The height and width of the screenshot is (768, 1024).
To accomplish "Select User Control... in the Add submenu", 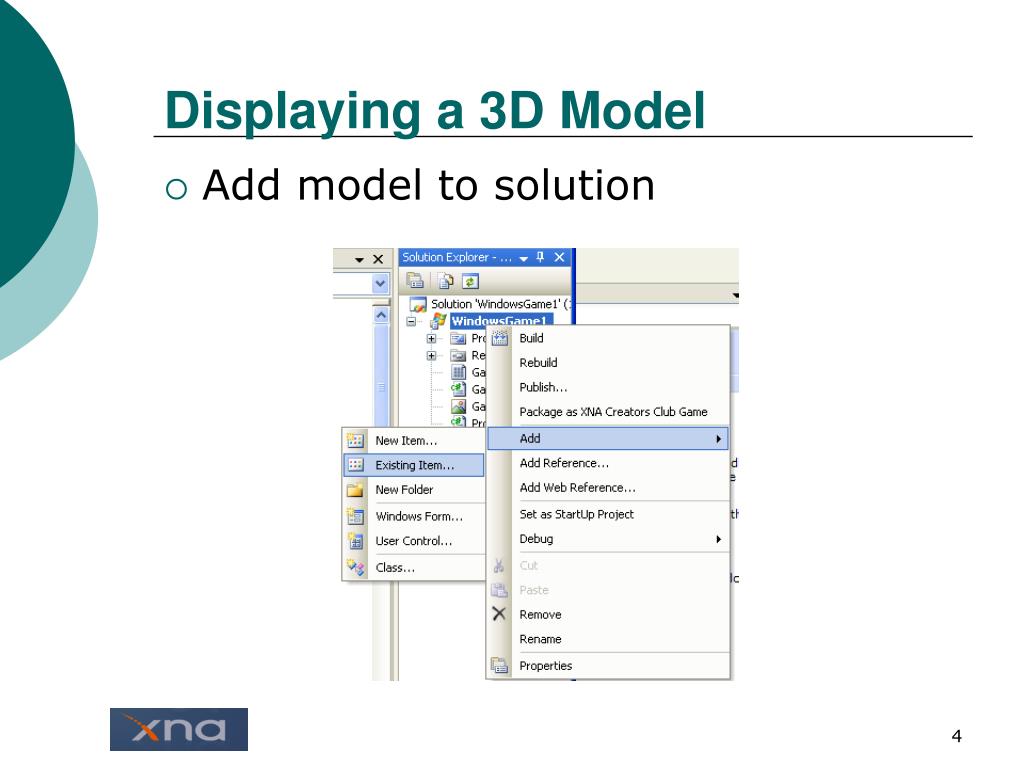I will (414, 541).
